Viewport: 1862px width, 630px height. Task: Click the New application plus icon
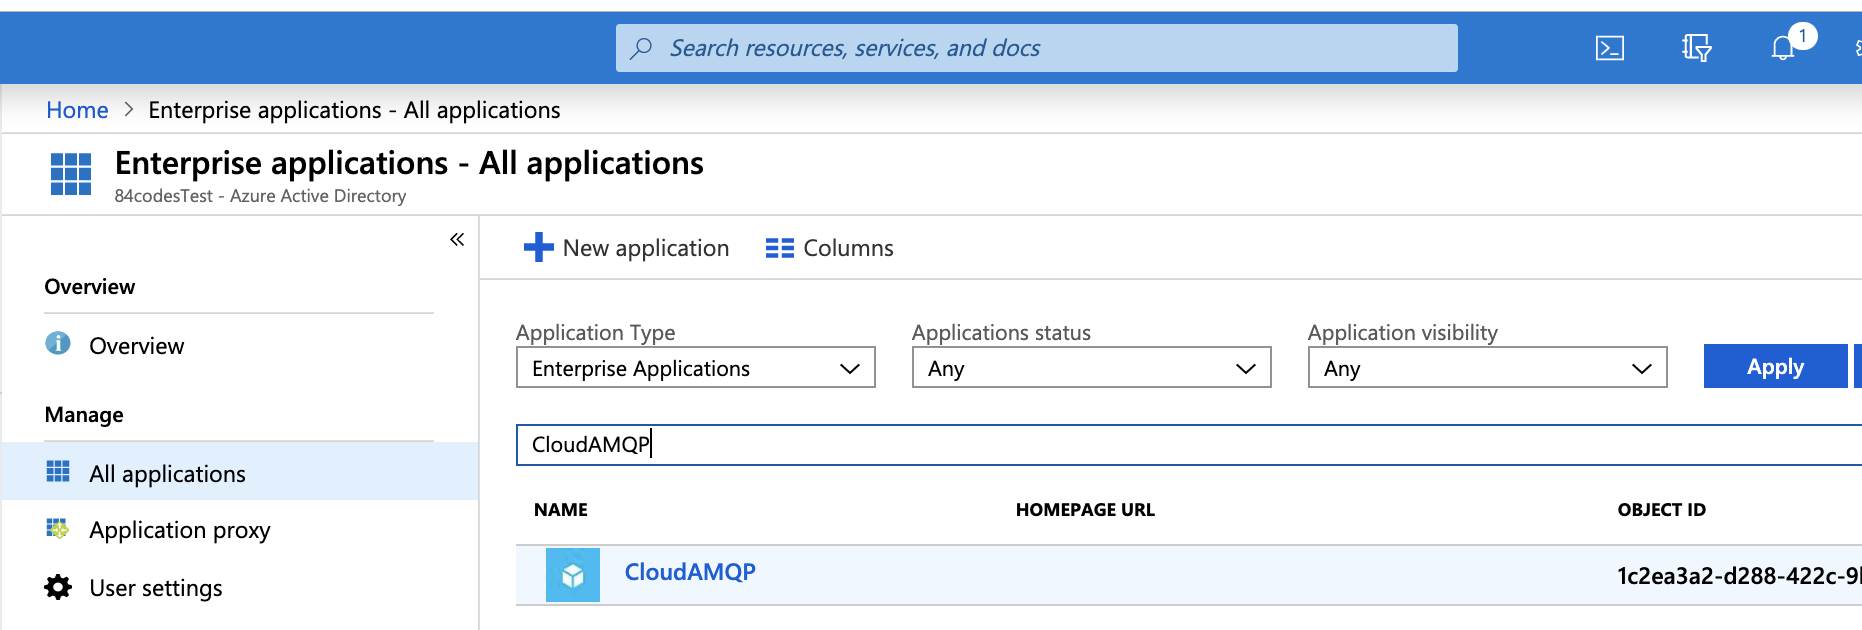point(538,247)
